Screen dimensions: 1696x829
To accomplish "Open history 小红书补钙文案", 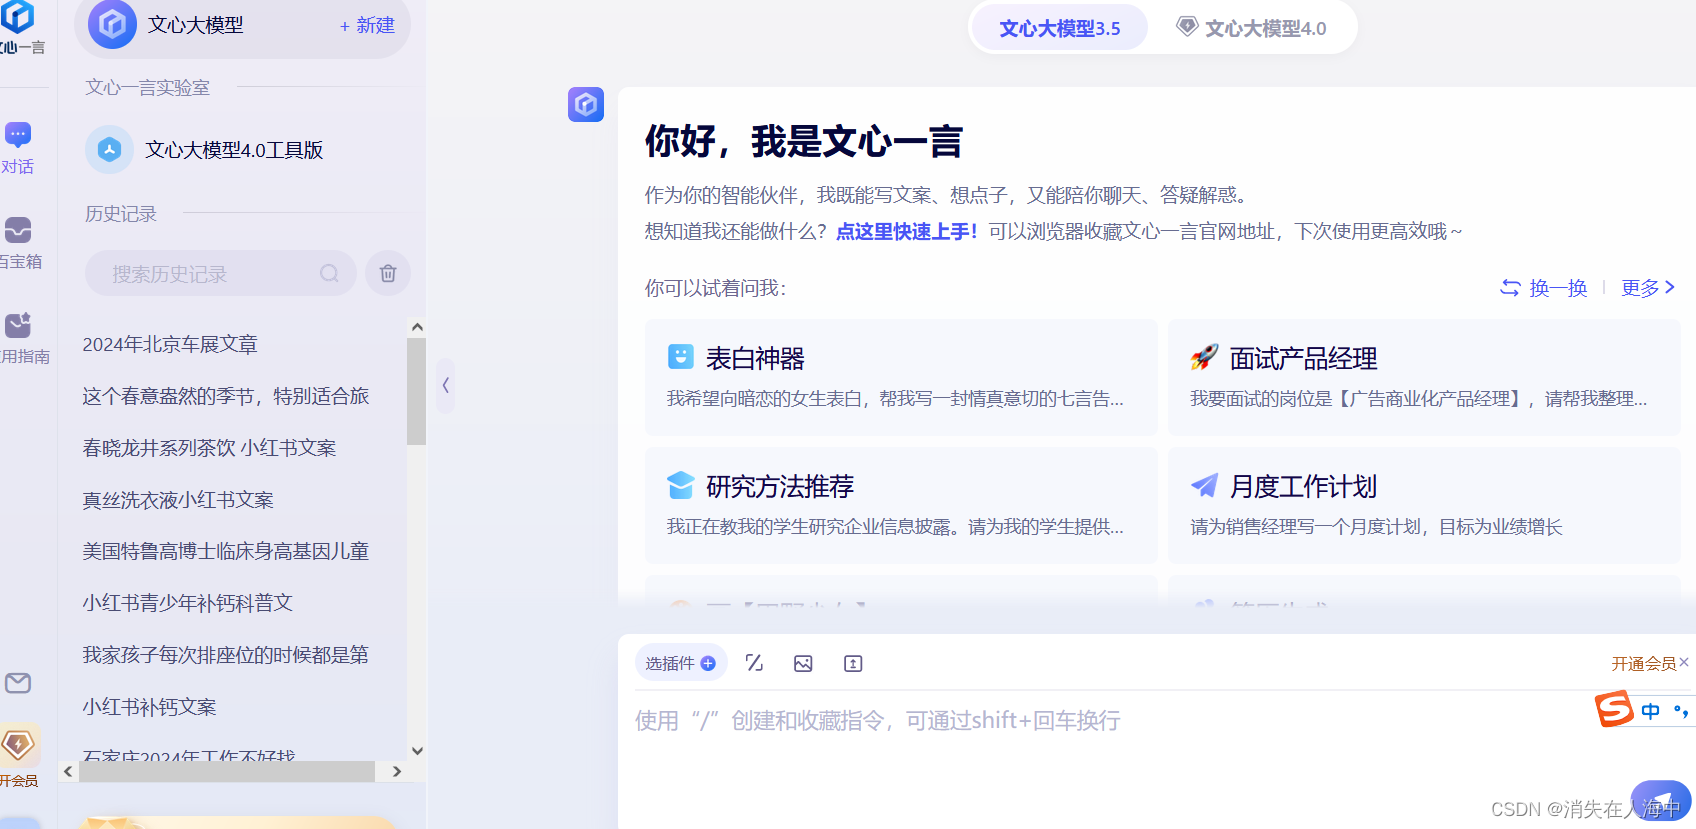I will pos(149,707).
